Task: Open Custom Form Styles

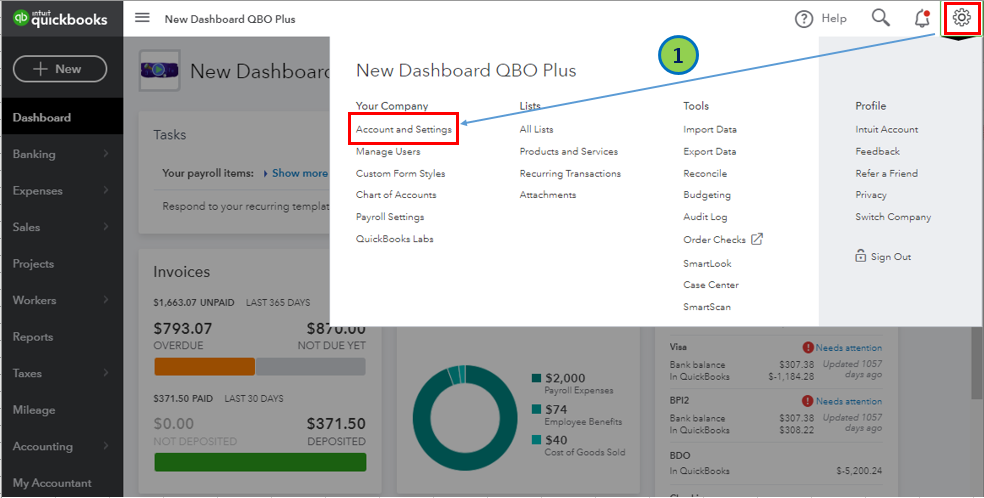Action: pos(400,173)
